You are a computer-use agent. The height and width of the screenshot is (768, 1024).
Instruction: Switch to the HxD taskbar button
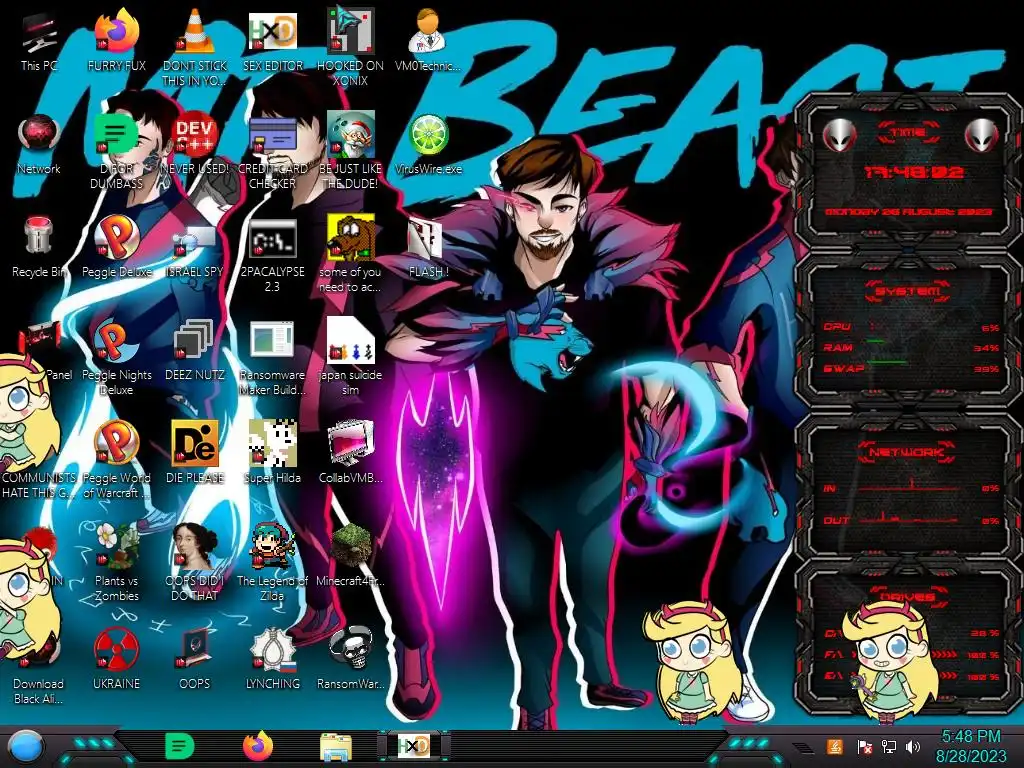tap(413, 746)
